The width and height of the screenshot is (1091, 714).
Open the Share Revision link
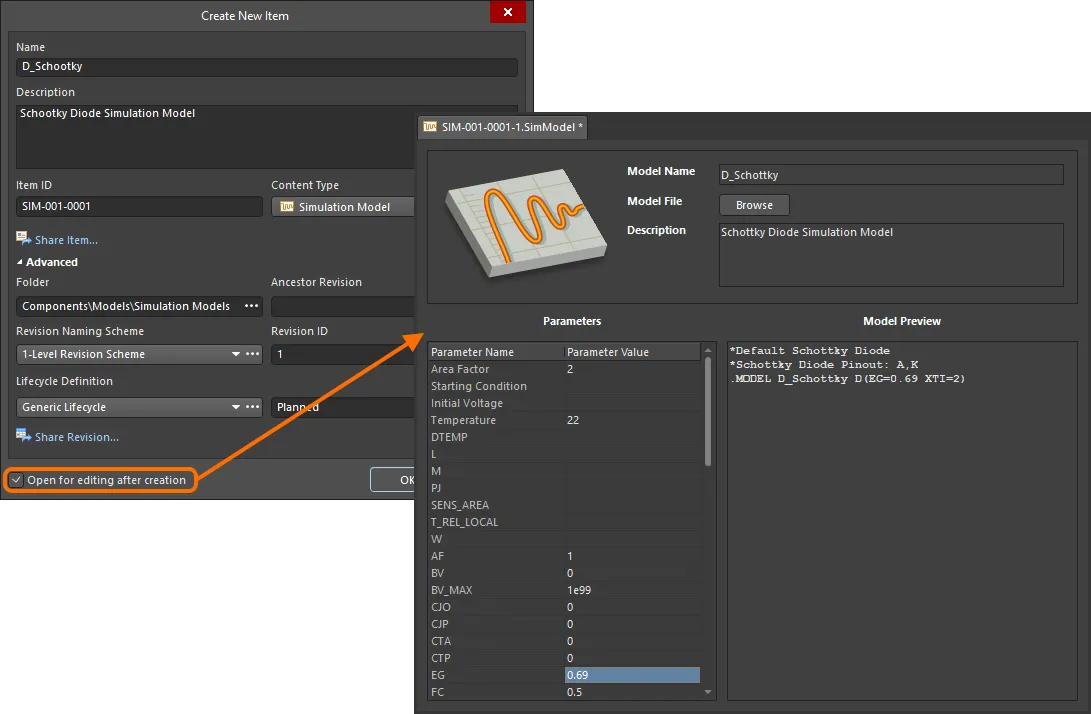pyautogui.click(x=76, y=437)
